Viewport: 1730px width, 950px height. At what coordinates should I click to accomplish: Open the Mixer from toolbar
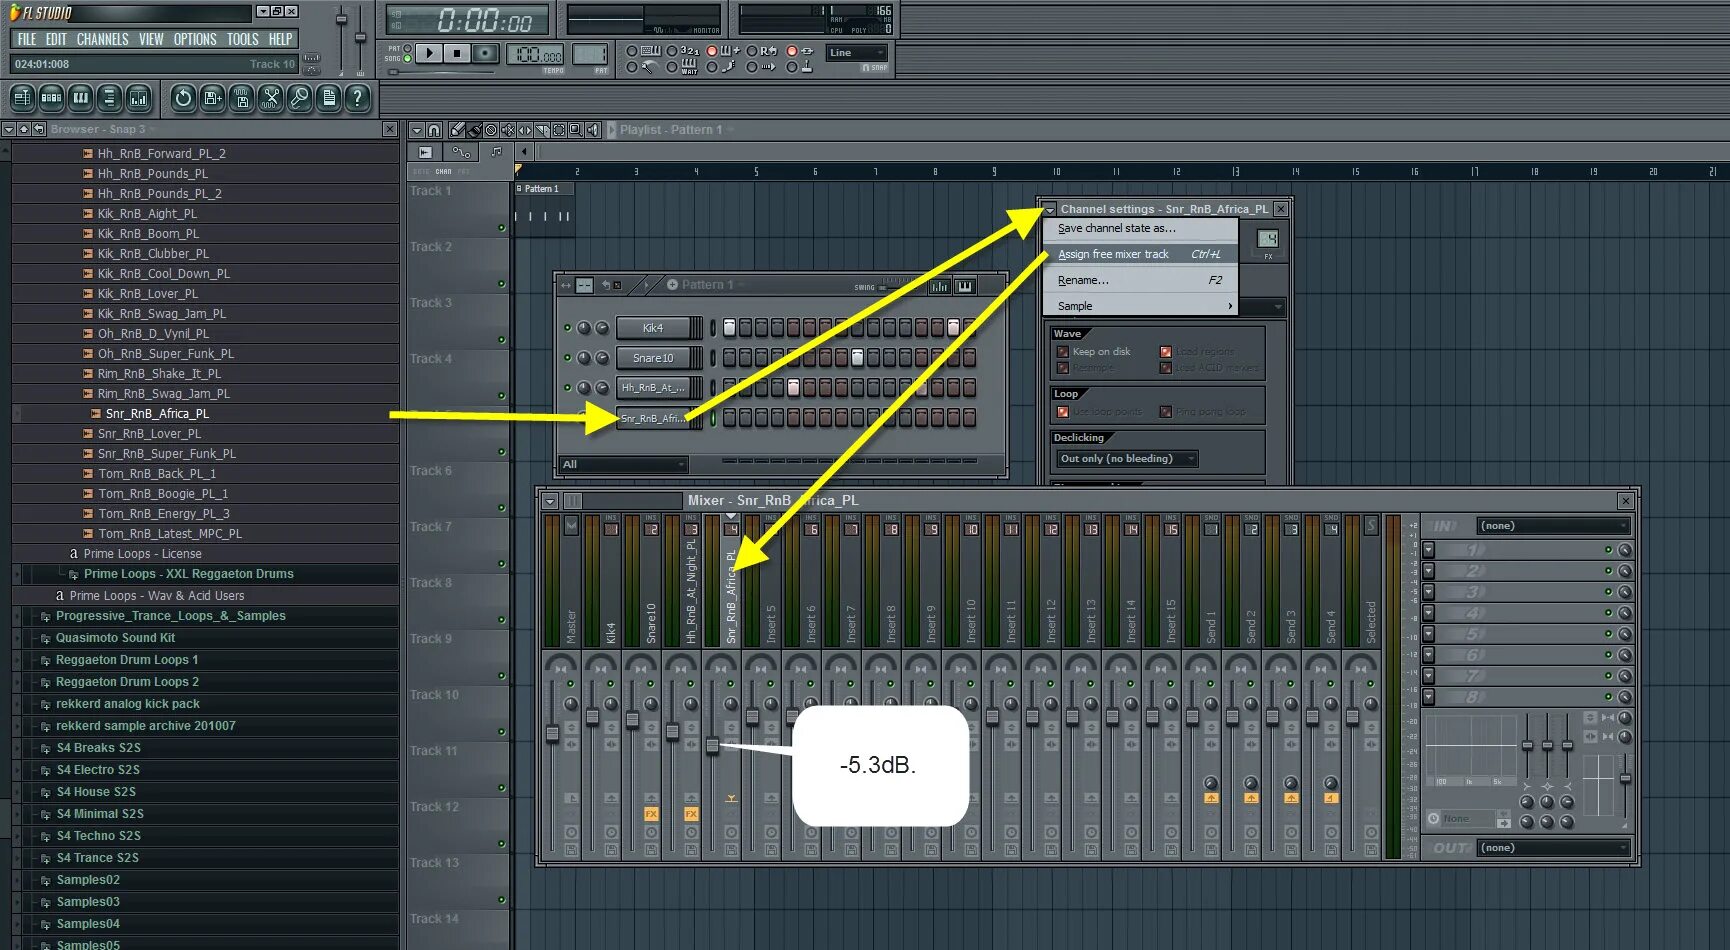click(x=139, y=98)
